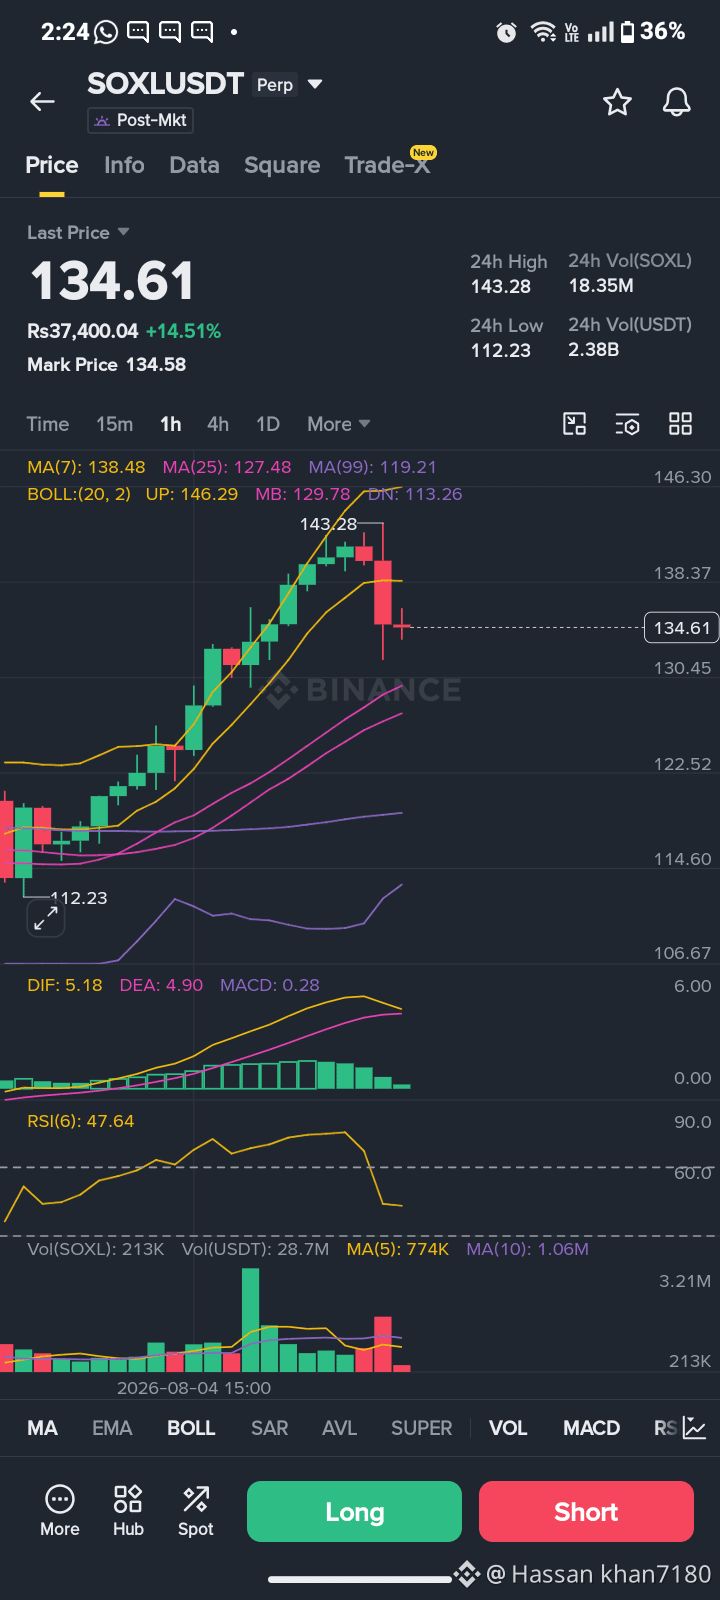Toggle the SUPER indicator
Image resolution: width=720 pixels, height=1600 pixels.
click(421, 1428)
